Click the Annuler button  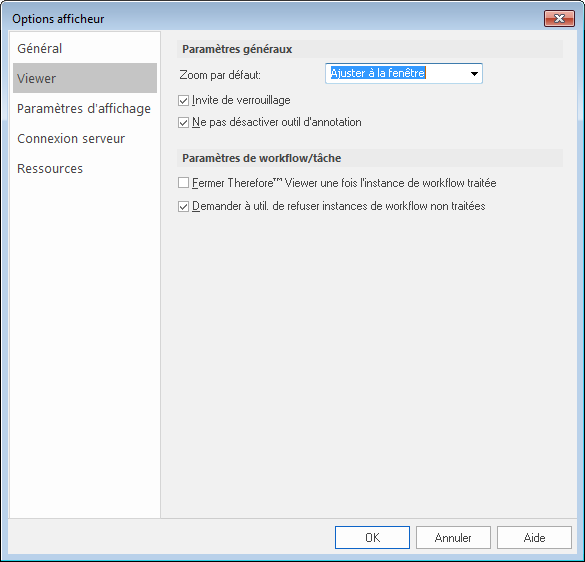(453, 537)
